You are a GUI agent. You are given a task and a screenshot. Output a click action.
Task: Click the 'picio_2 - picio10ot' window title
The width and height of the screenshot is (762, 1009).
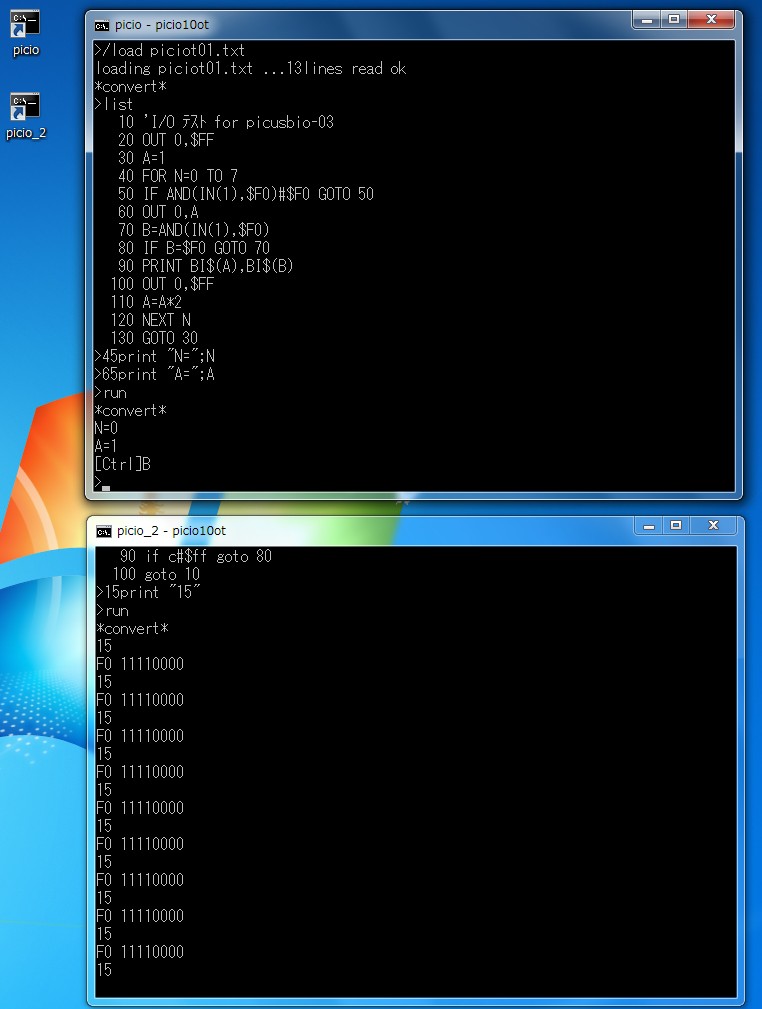click(x=171, y=531)
